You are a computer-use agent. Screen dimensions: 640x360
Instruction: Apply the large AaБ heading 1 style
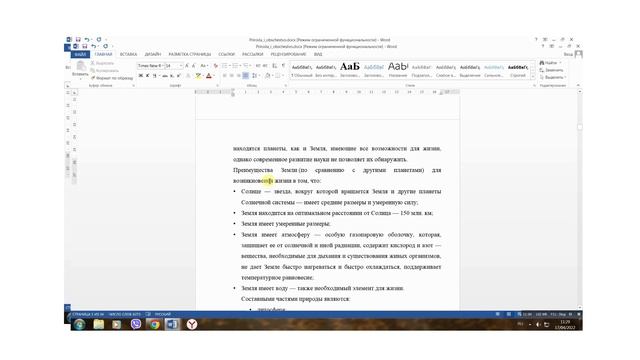pyautogui.click(x=350, y=70)
